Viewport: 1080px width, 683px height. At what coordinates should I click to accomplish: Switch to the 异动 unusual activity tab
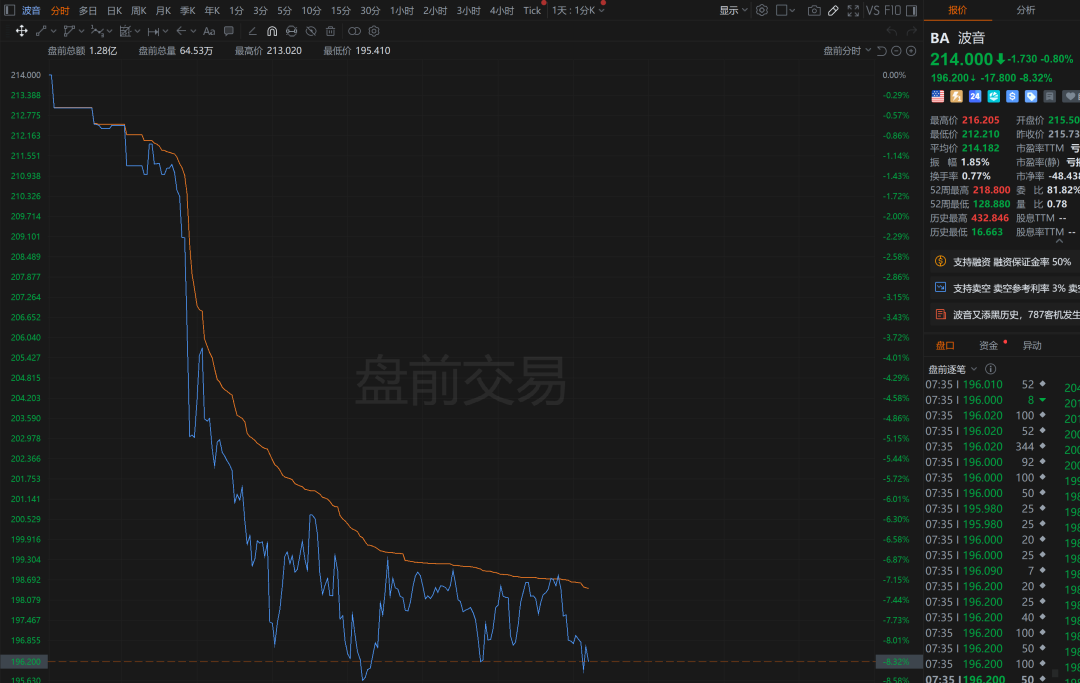coord(1032,346)
